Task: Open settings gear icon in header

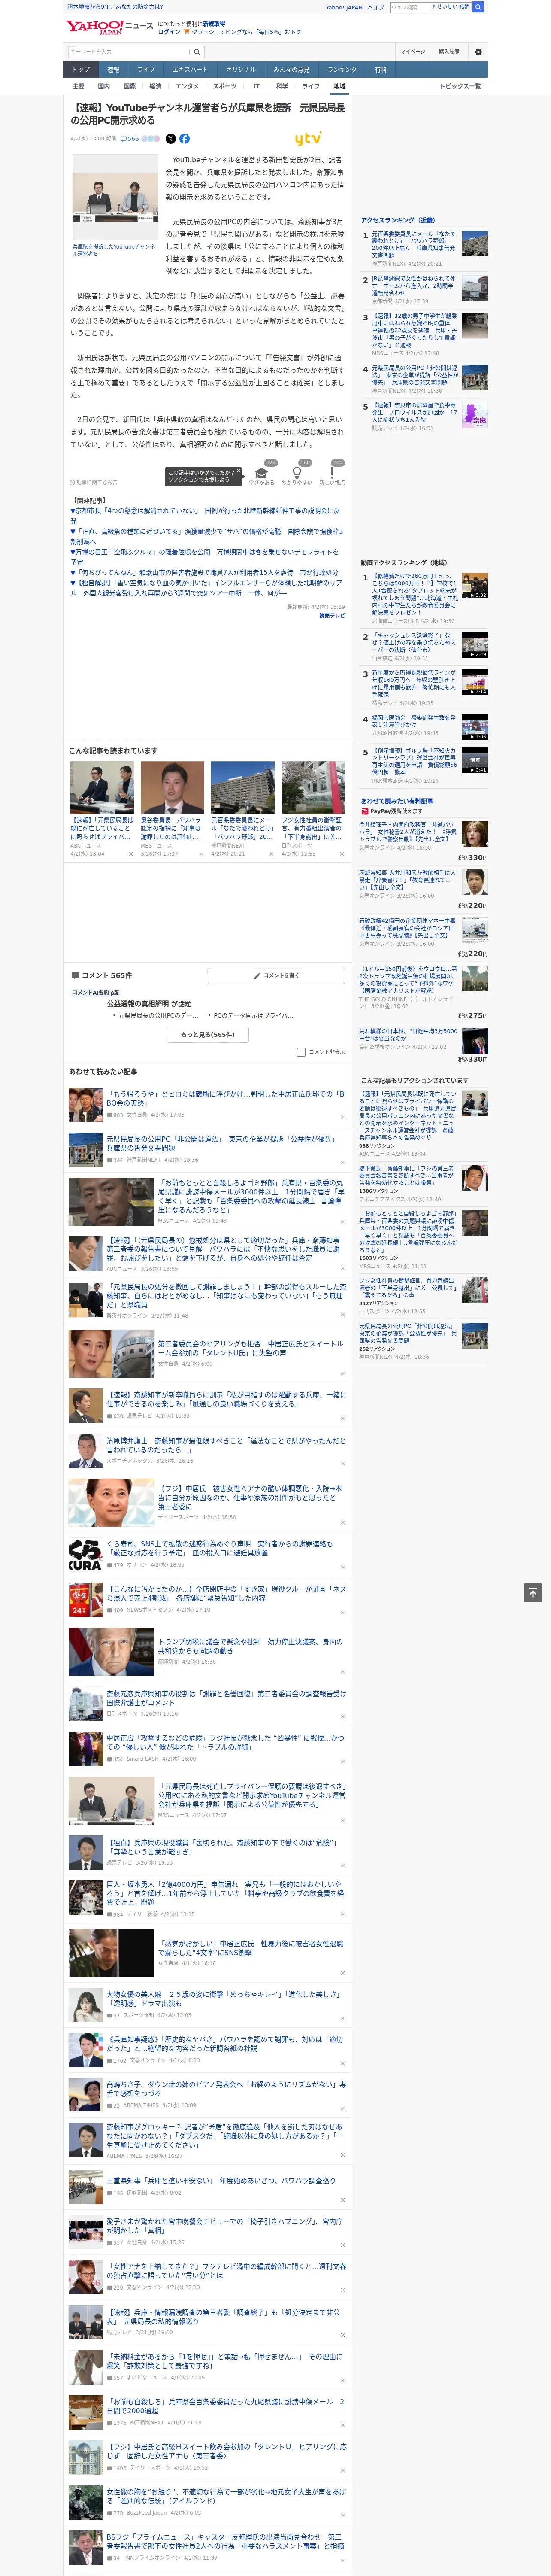Action: click(478, 51)
